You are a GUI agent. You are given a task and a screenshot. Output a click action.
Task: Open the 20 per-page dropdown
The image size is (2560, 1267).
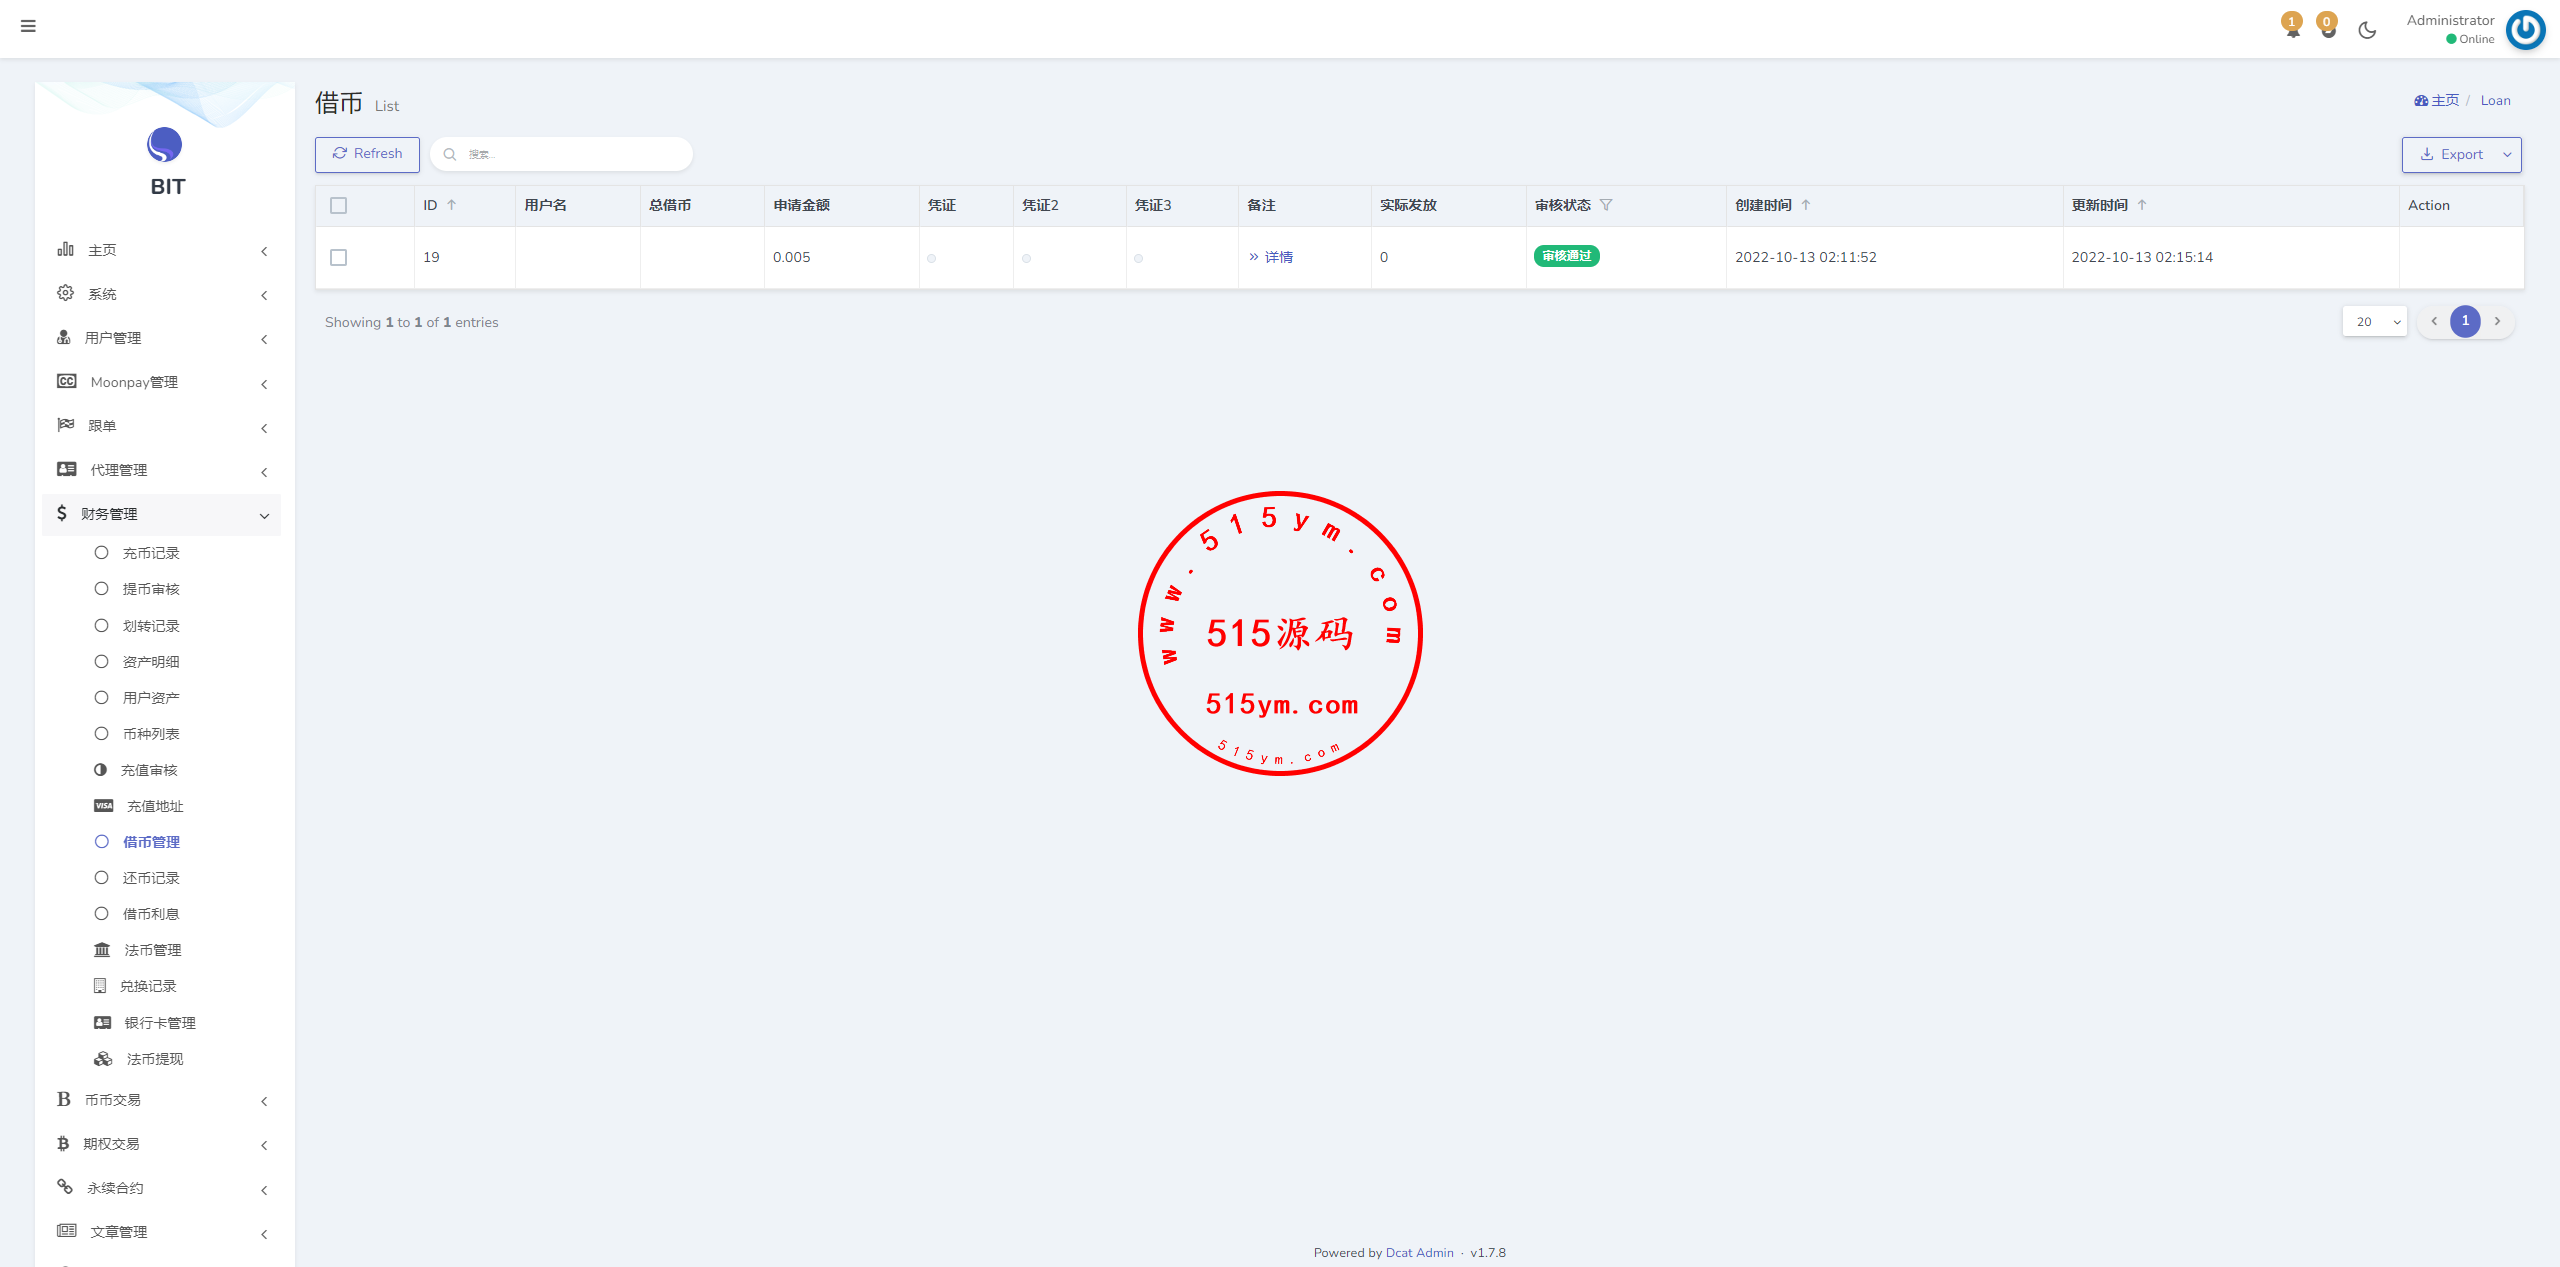tap(2375, 322)
